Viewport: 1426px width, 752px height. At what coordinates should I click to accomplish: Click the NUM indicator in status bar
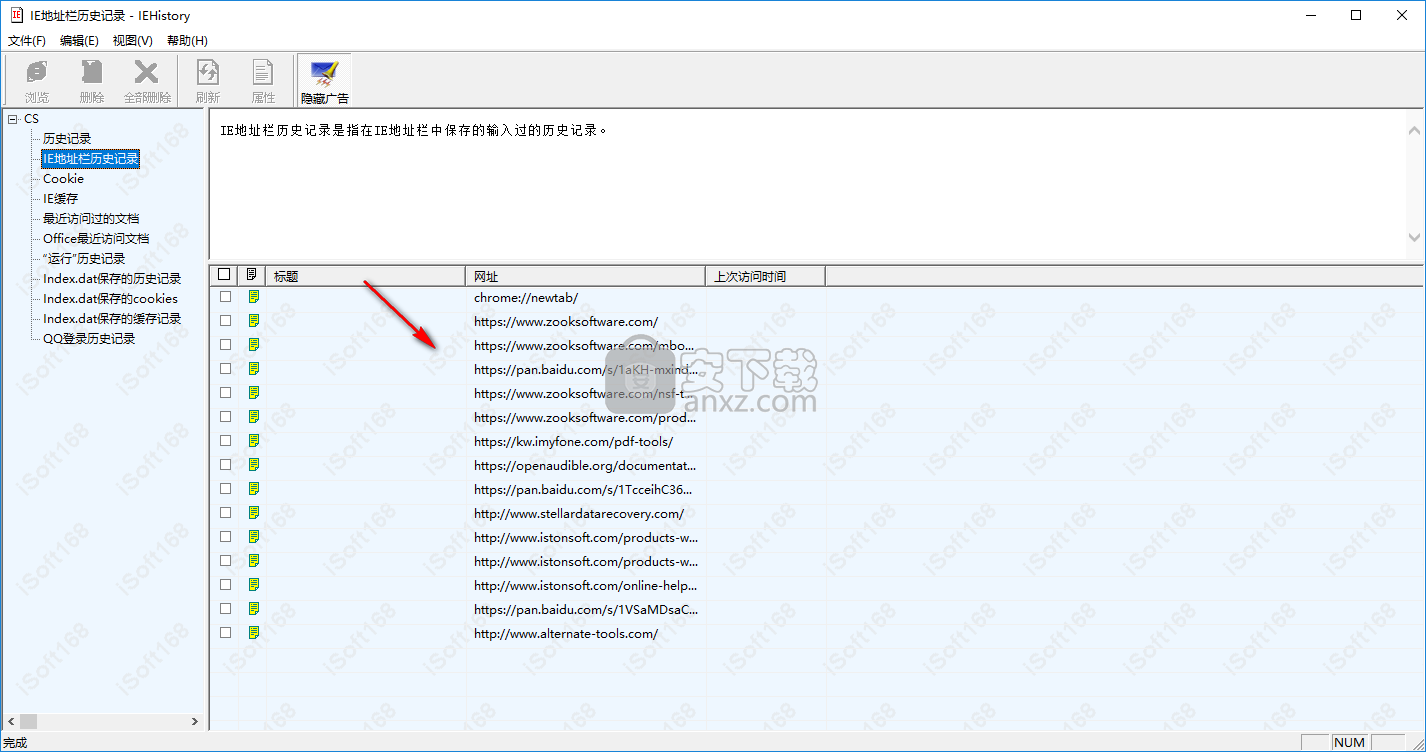1349,742
